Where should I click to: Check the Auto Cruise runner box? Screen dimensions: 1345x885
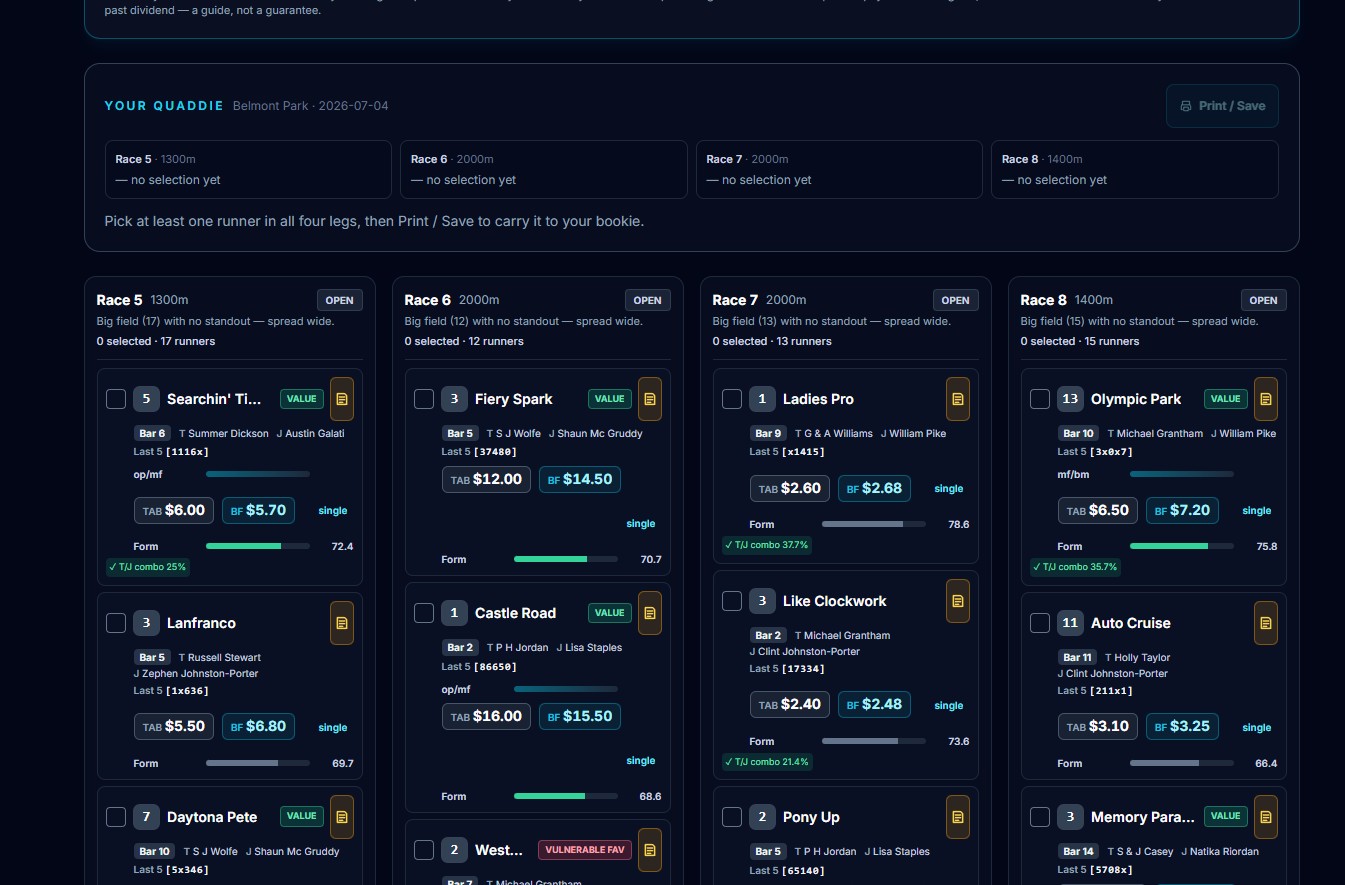tap(1040, 623)
